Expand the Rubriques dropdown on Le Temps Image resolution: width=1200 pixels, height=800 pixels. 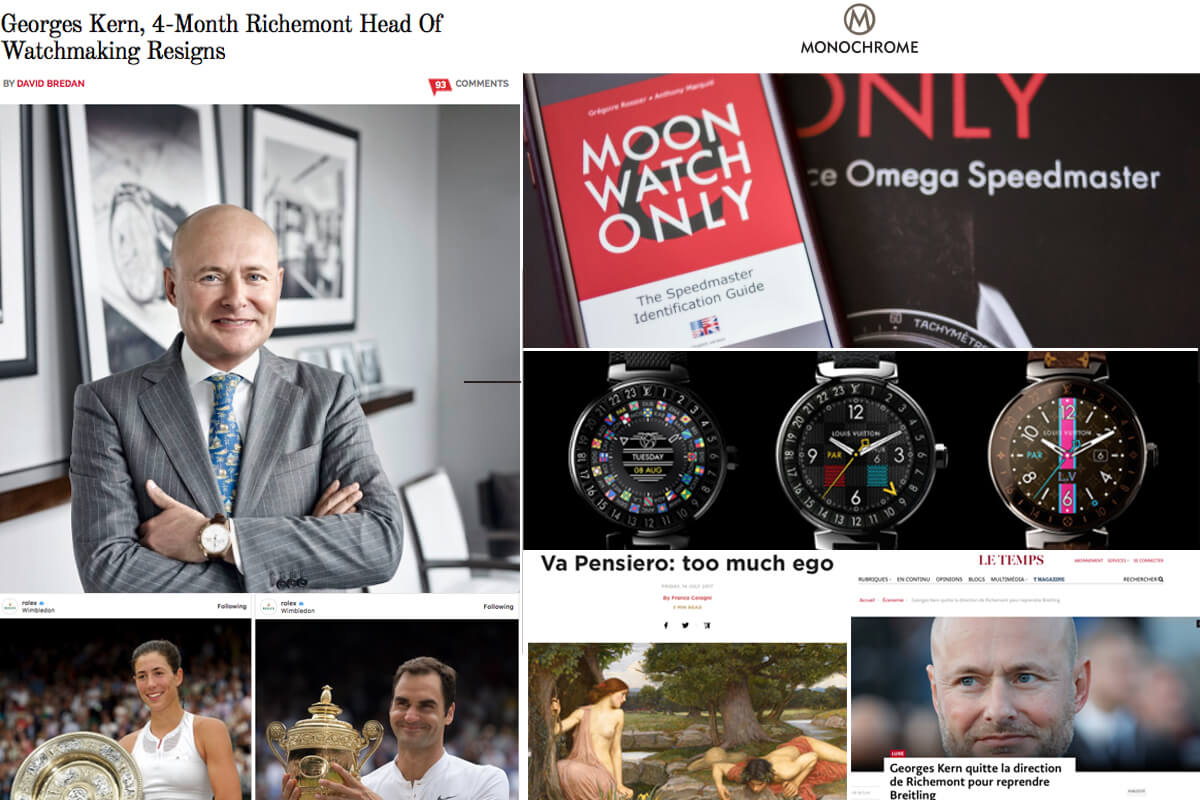[874, 579]
